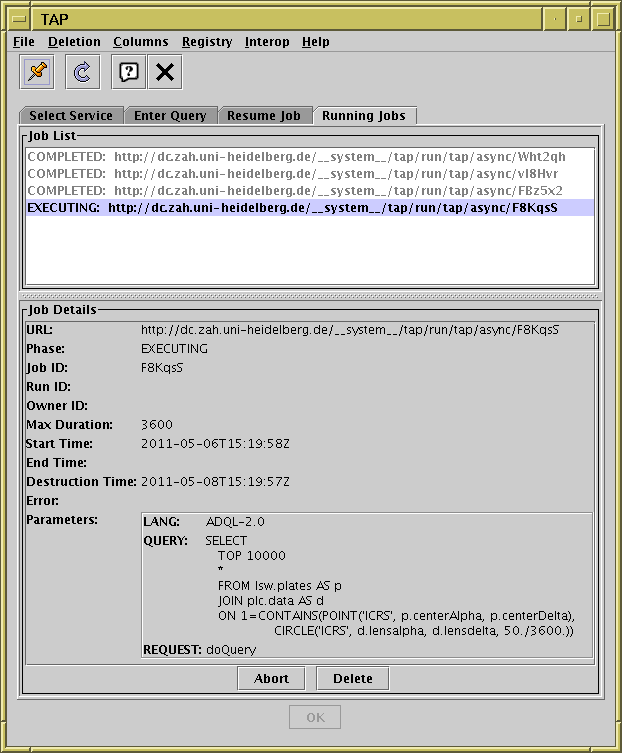Click the reload circular arrow icon

pyautogui.click(x=83, y=72)
